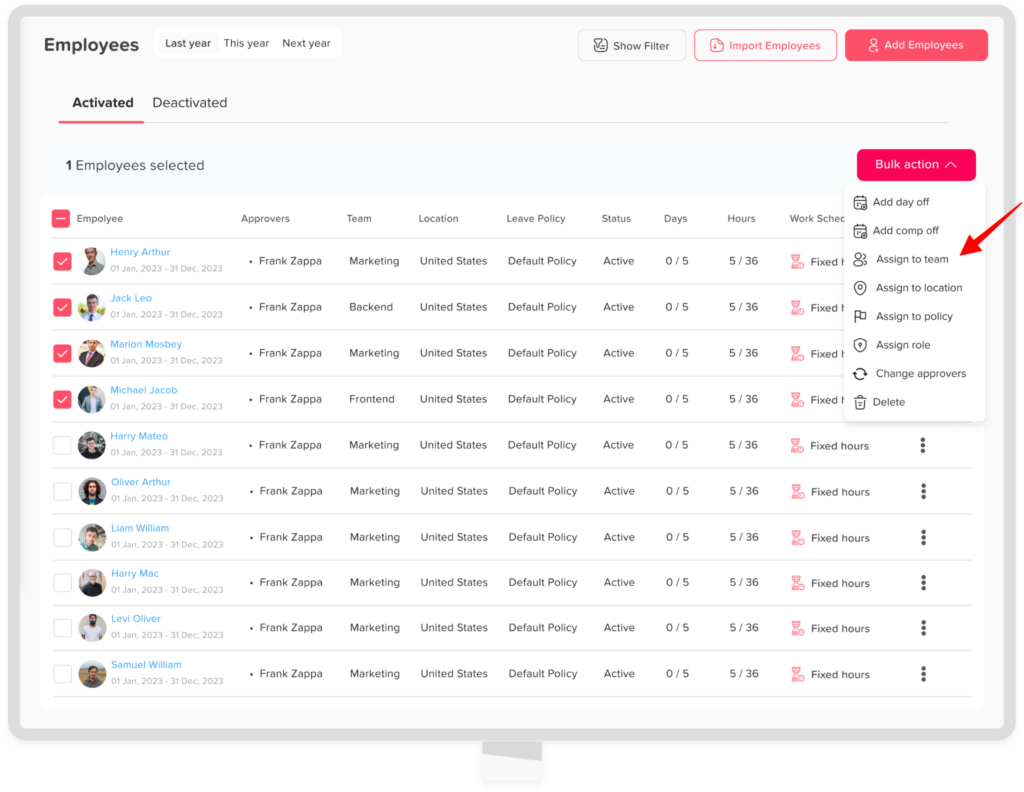Collapse the Bulk action dropdown
This screenshot has height=792, width=1024.
click(915, 165)
